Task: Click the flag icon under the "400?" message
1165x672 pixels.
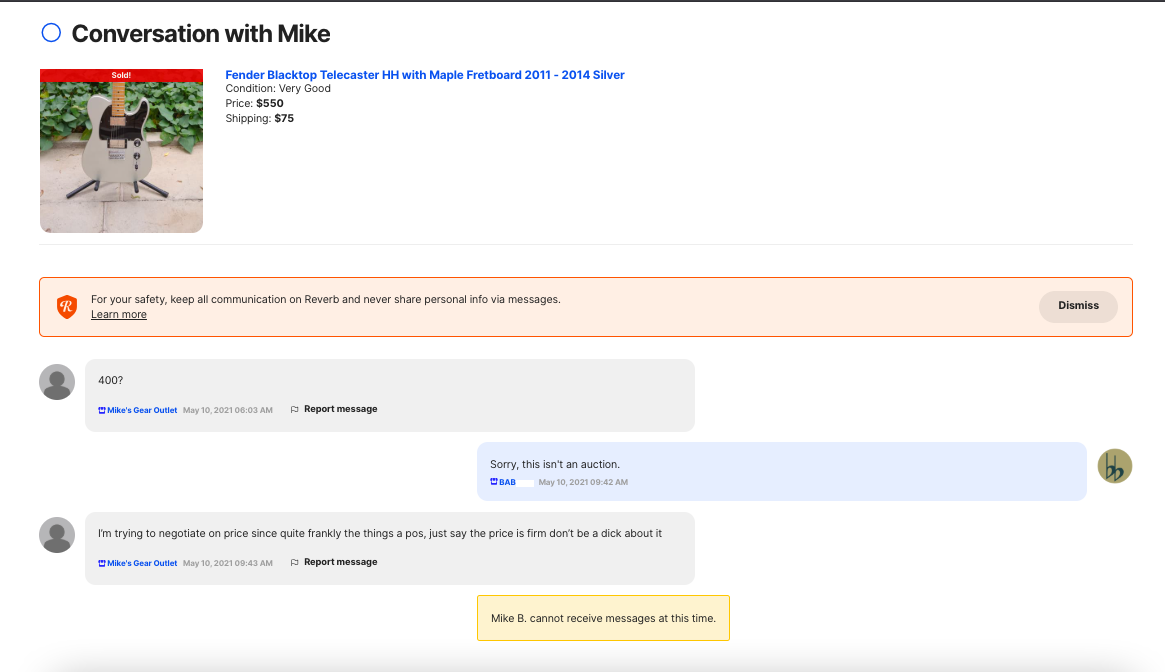Action: tap(294, 409)
